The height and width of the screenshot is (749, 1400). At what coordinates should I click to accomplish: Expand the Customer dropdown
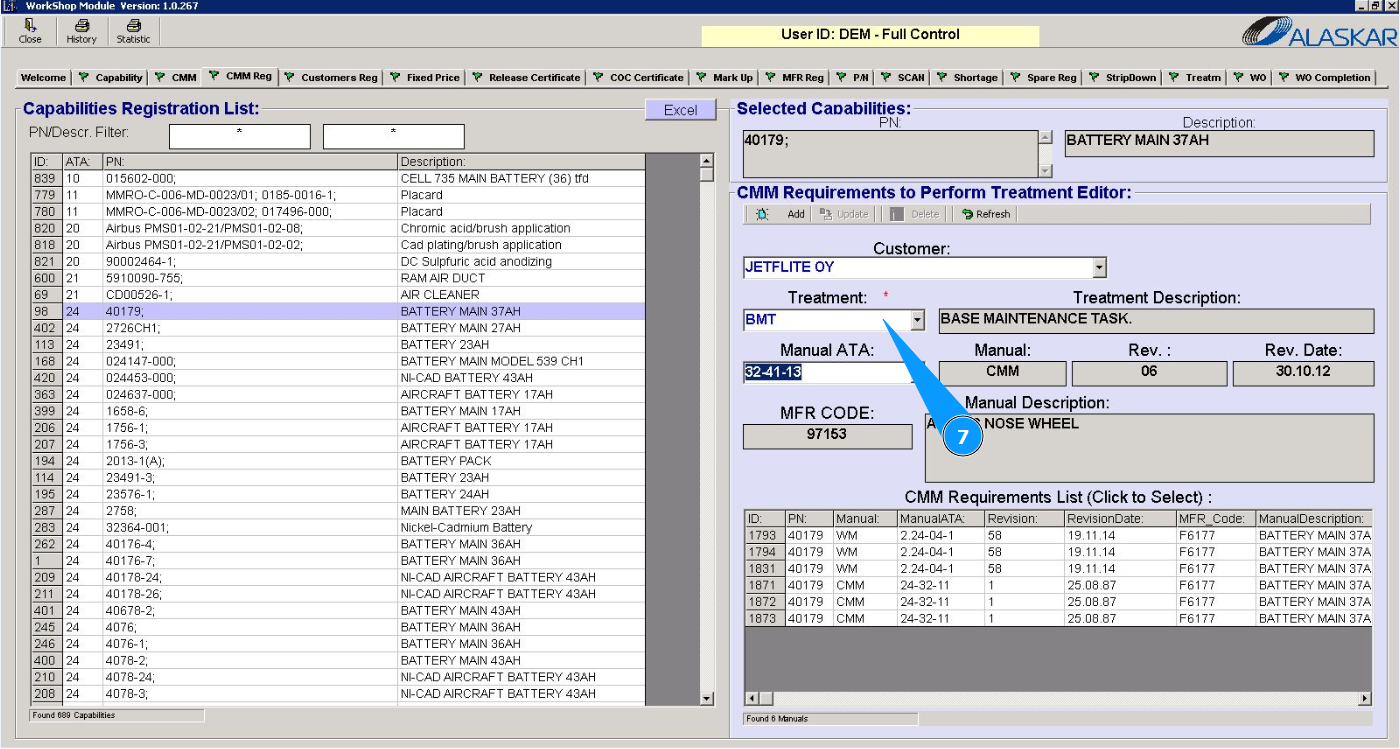[x=1099, y=268]
